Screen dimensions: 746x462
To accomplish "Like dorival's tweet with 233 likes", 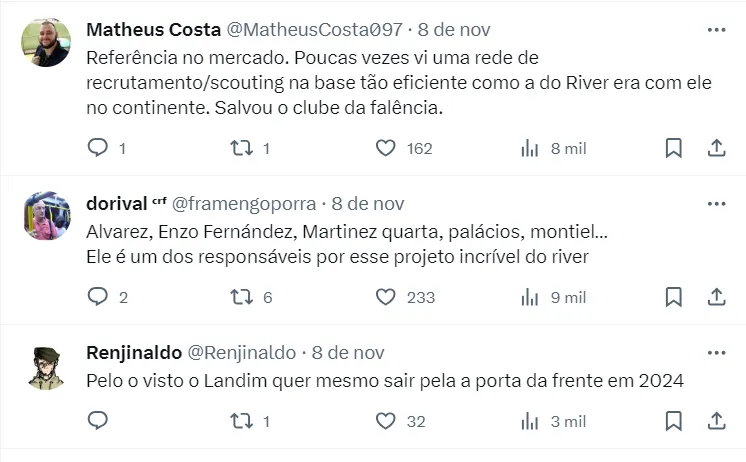I will point(386,297).
